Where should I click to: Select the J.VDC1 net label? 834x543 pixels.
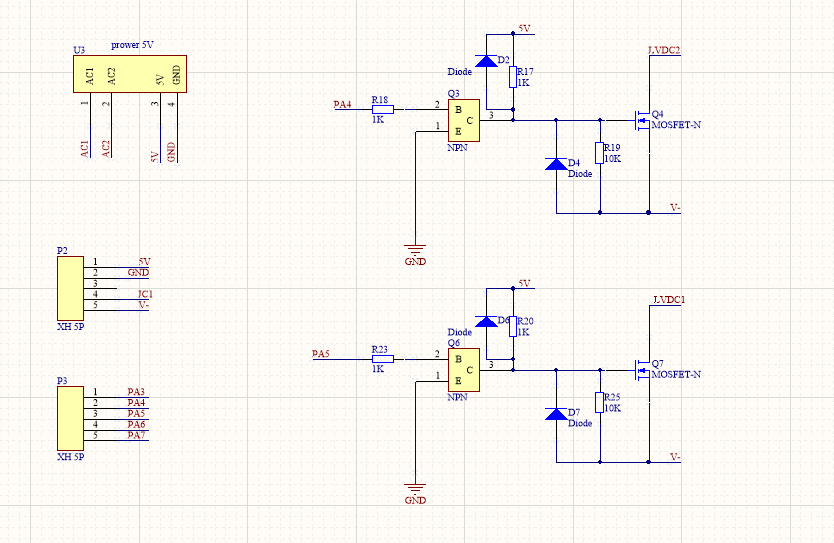[668, 300]
